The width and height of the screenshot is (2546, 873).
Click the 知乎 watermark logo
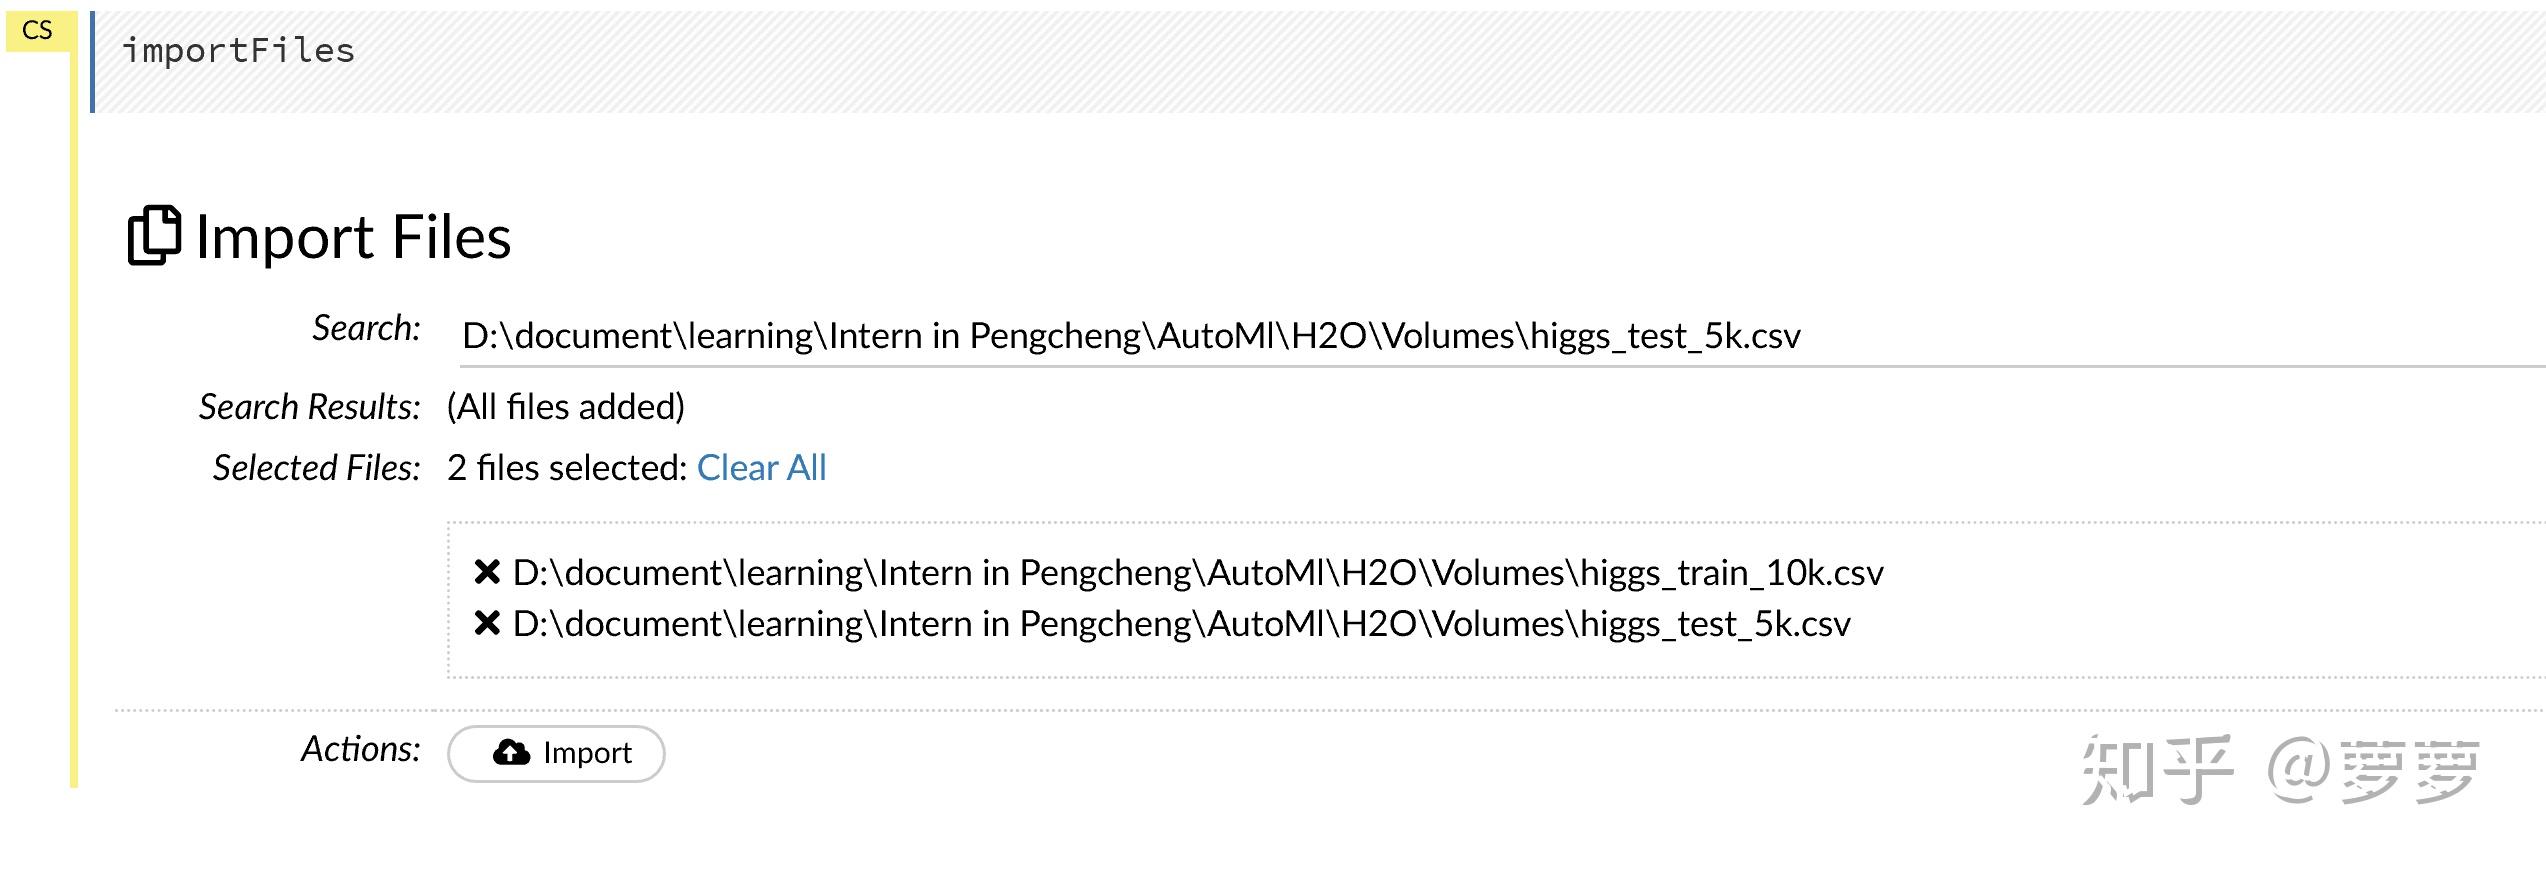point(2156,769)
